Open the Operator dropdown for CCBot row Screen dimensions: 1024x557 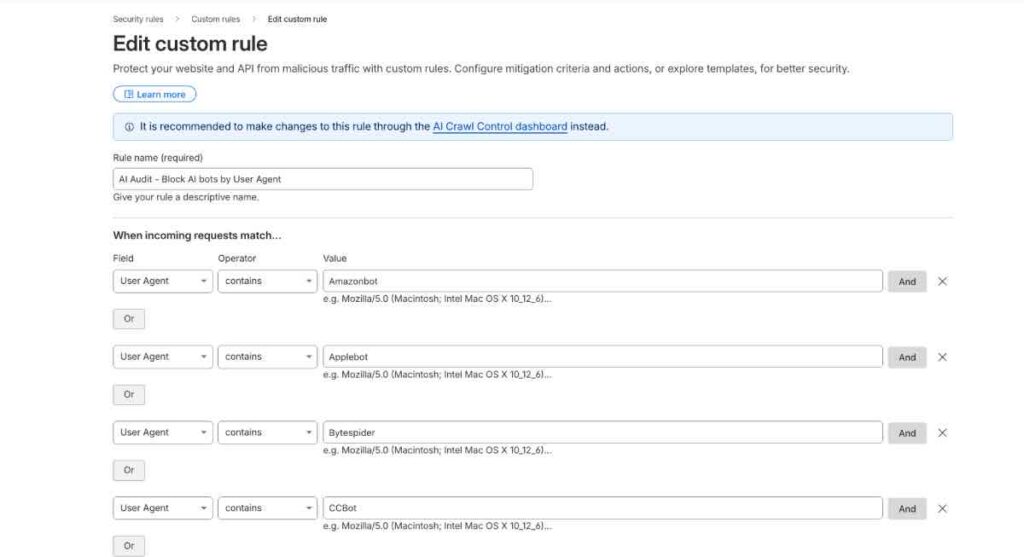[x=267, y=508]
